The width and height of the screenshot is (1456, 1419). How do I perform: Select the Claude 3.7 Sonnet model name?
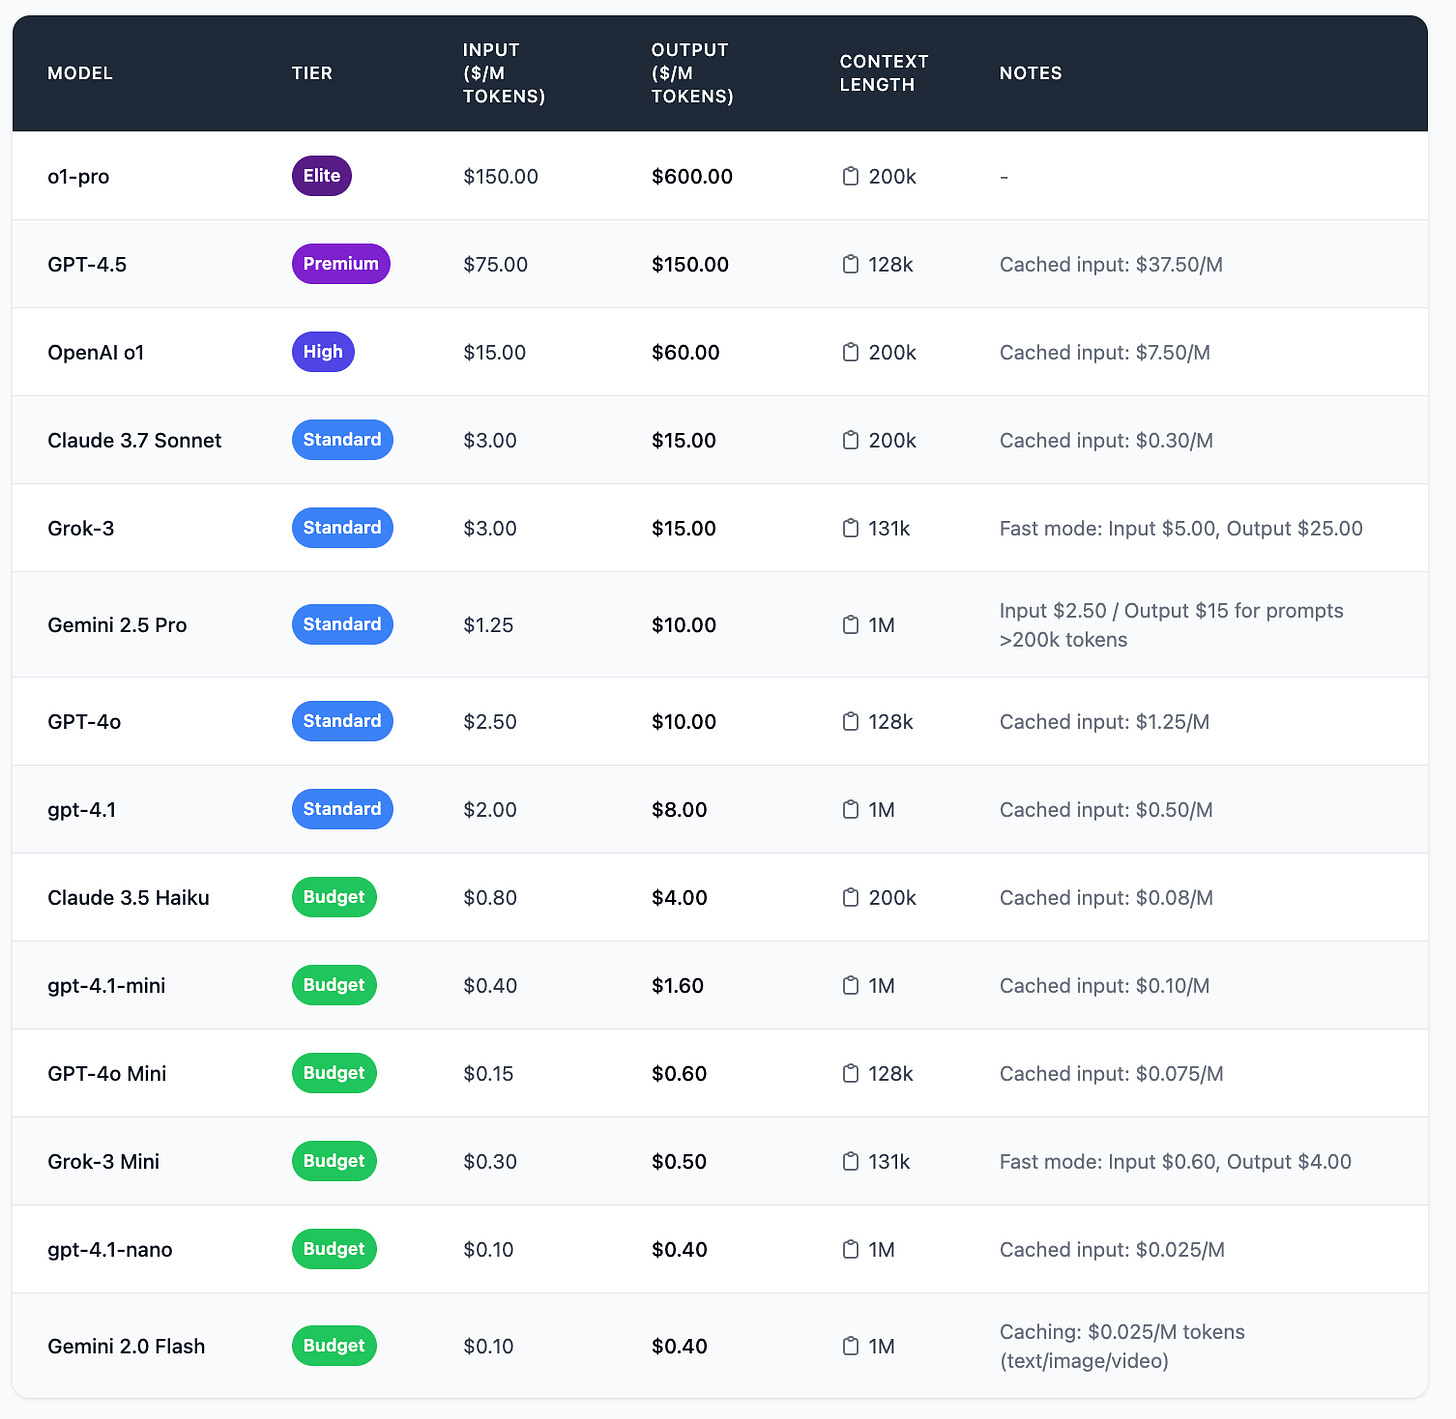coord(135,441)
